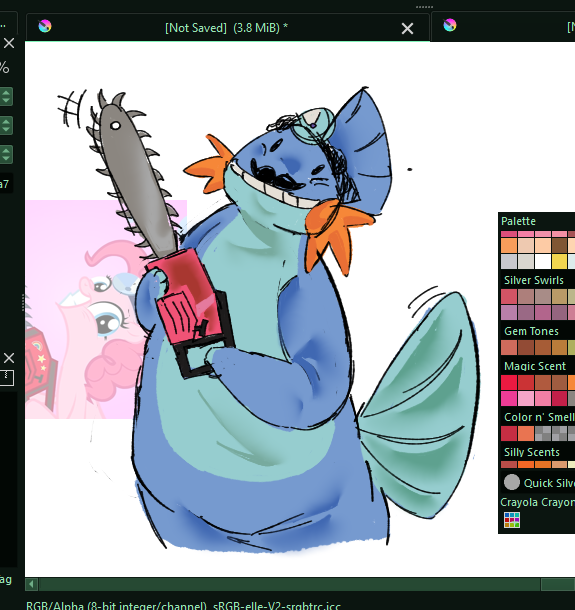Pick the bright crimson swatch in Magic Scent
The image size is (575, 610).
(x=508, y=382)
